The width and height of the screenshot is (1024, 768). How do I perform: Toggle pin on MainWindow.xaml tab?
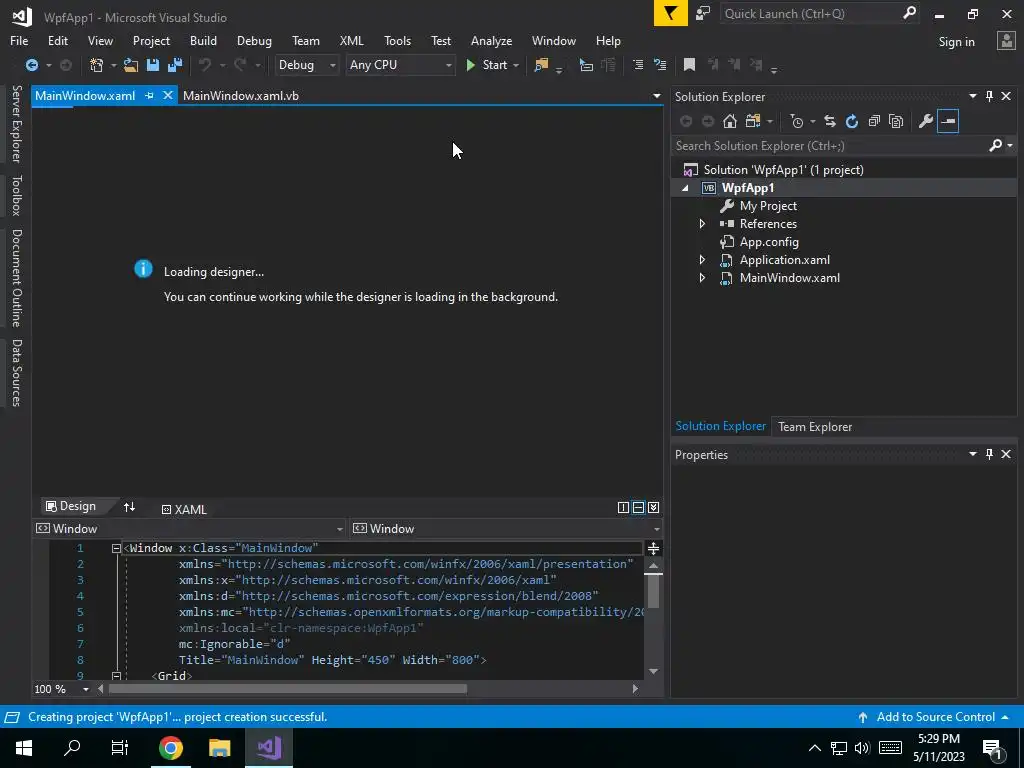[x=150, y=95]
